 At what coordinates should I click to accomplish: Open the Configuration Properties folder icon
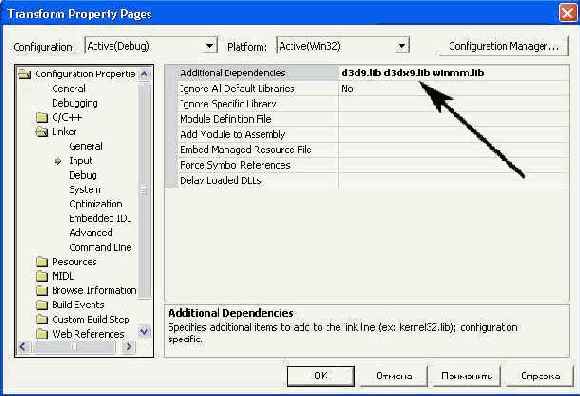coord(25,74)
